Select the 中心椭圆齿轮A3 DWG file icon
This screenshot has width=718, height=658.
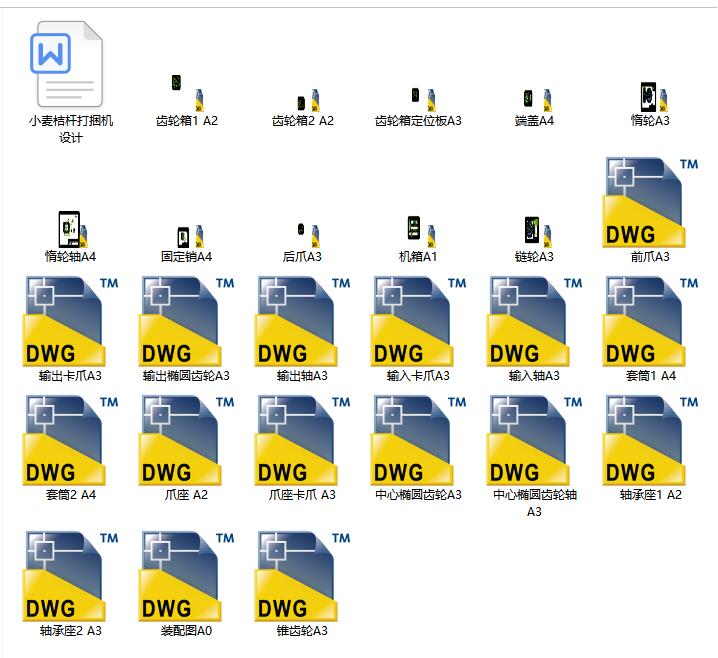(418, 440)
